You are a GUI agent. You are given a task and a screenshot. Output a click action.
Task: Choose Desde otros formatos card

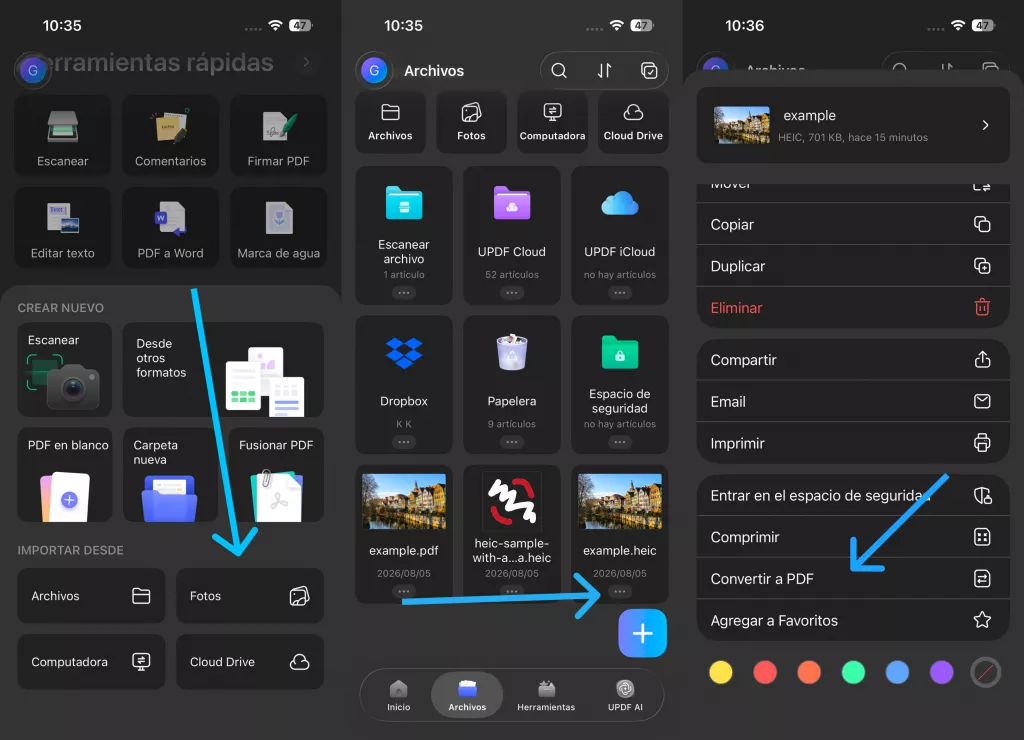click(x=223, y=370)
